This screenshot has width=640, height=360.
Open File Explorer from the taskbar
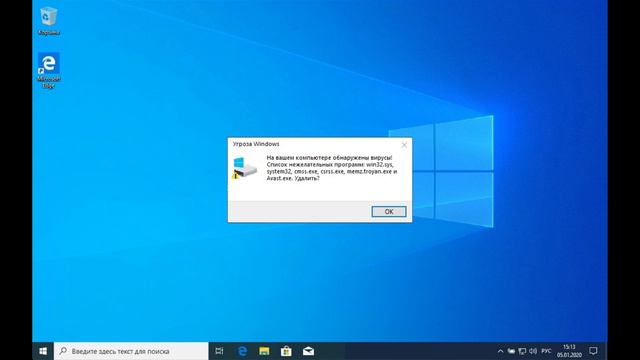[264, 351]
